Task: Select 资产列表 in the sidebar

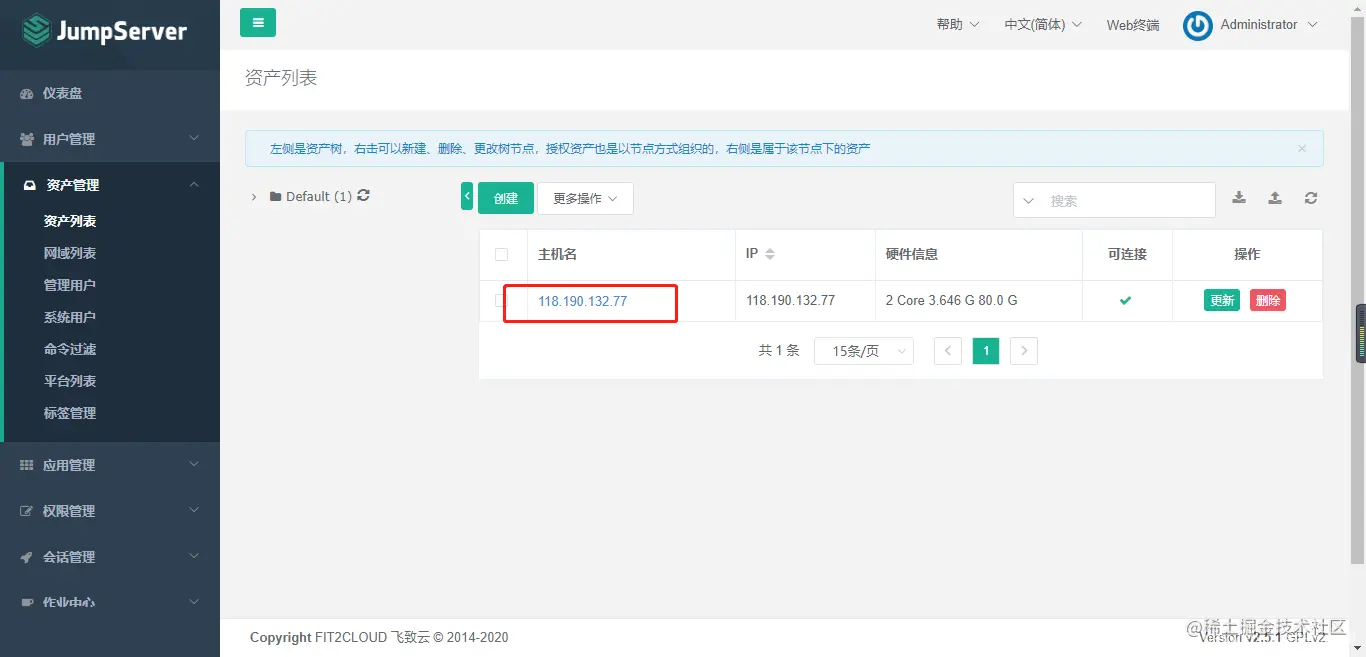Action: coord(70,221)
